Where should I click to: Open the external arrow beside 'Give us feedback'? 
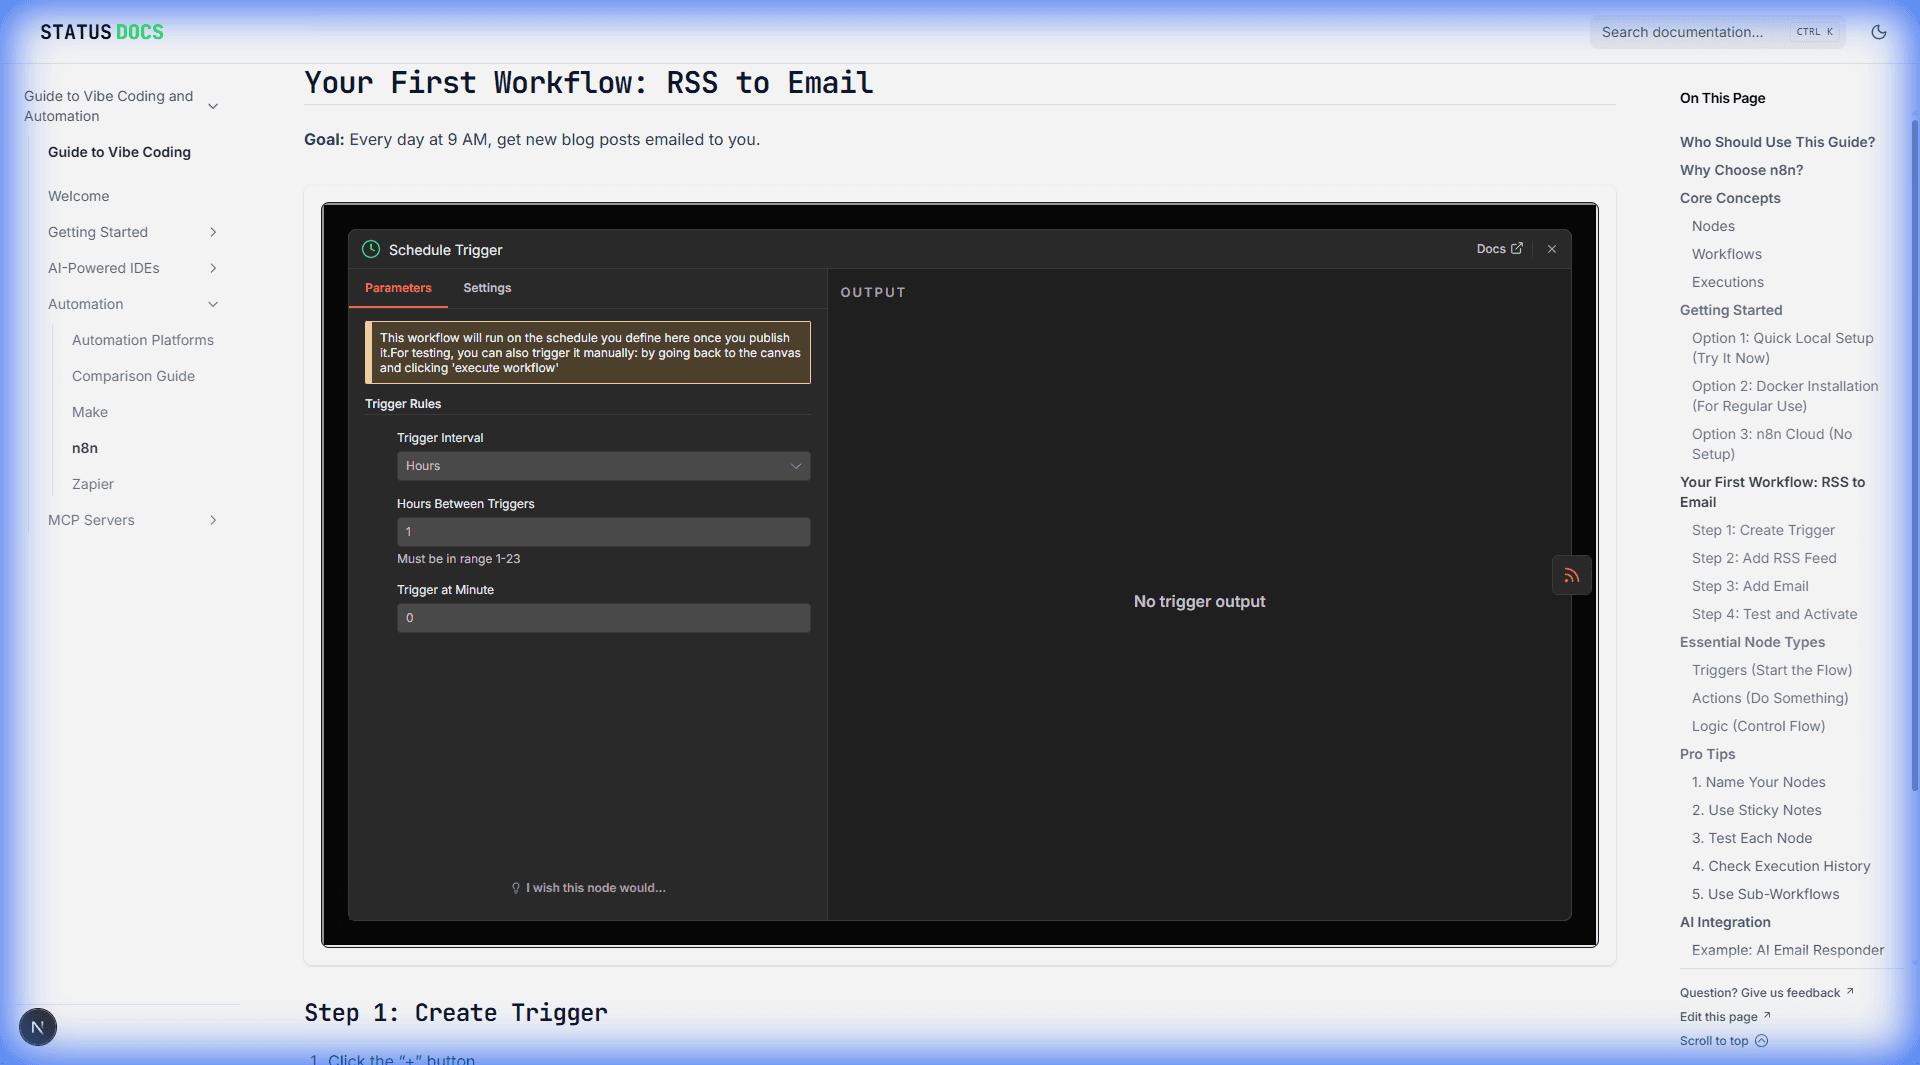tap(1848, 991)
